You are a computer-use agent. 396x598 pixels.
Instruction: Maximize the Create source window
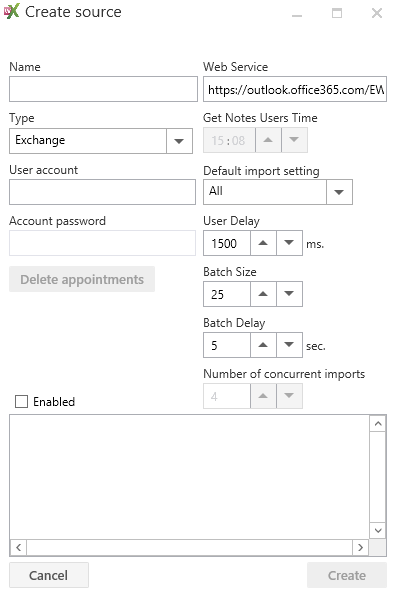coord(337,13)
